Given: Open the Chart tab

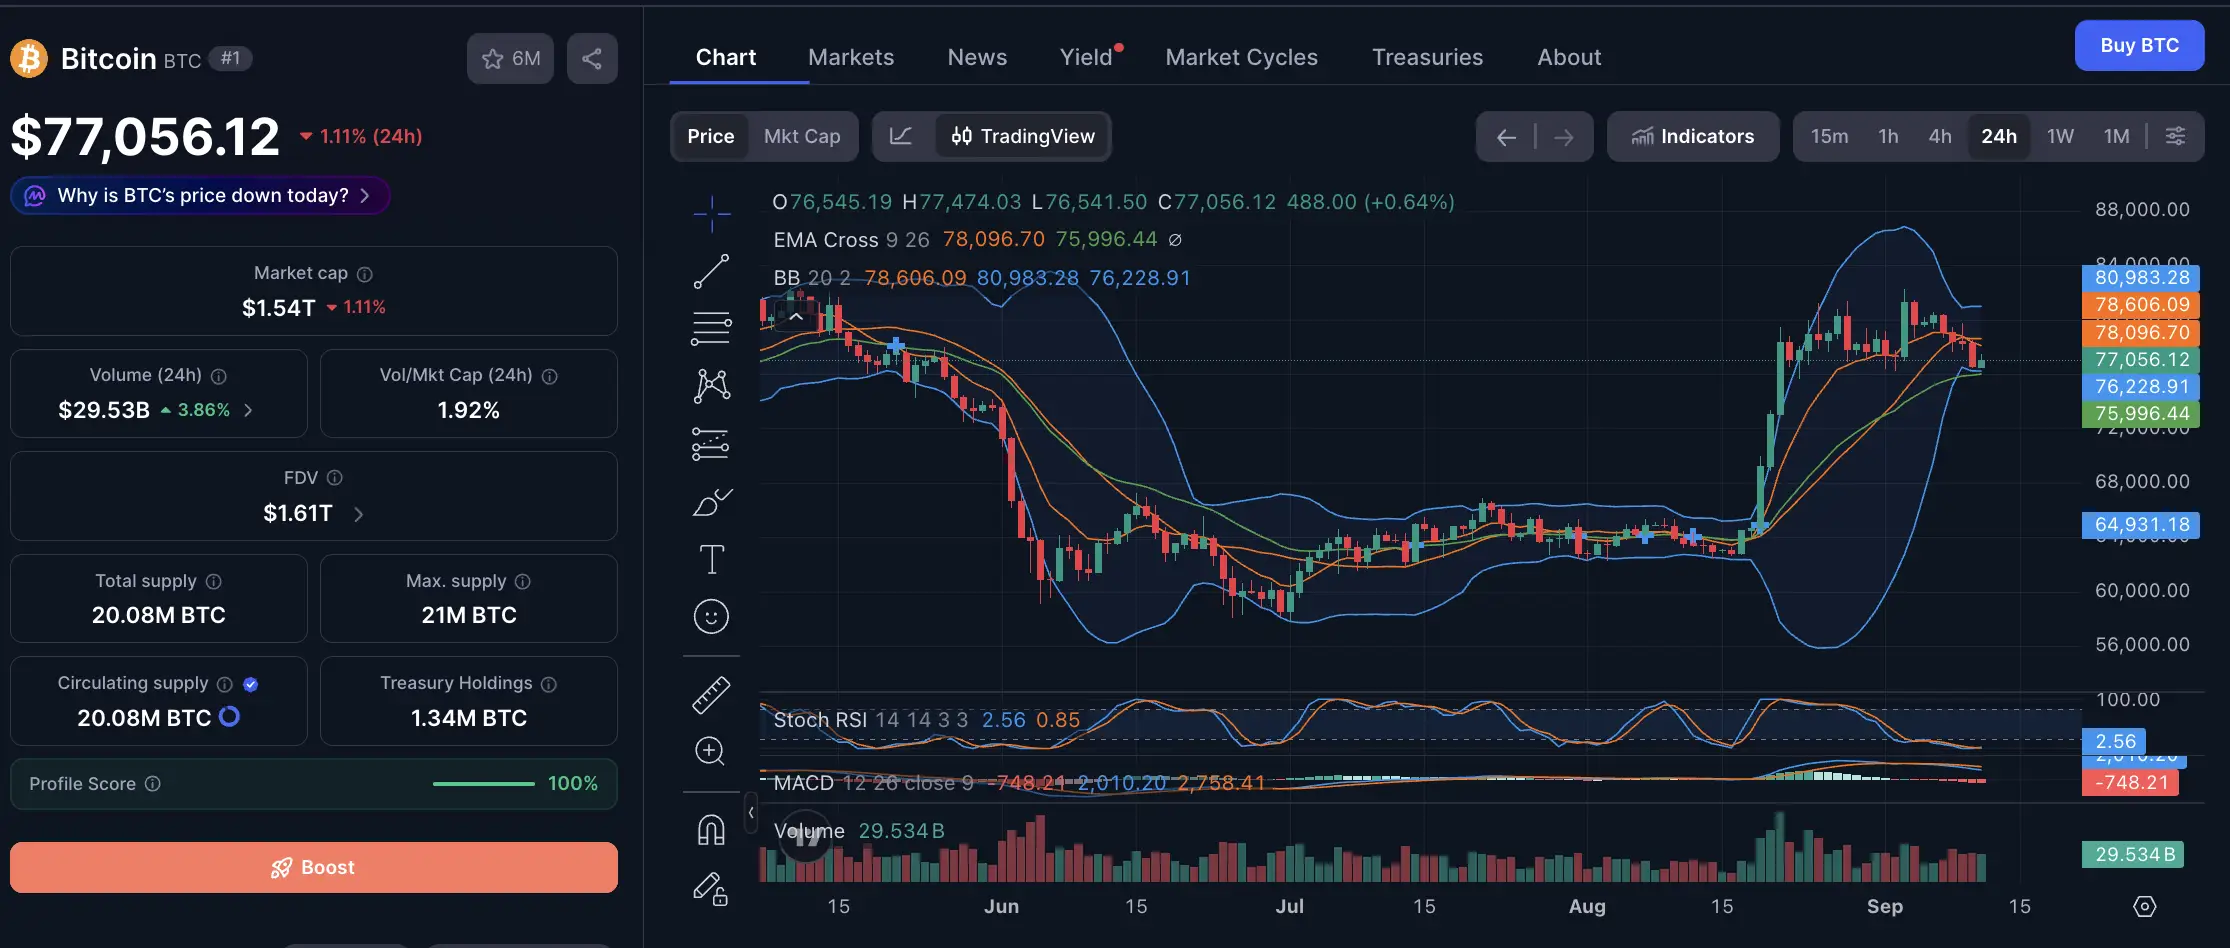Looking at the screenshot, I should [x=726, y=57].
